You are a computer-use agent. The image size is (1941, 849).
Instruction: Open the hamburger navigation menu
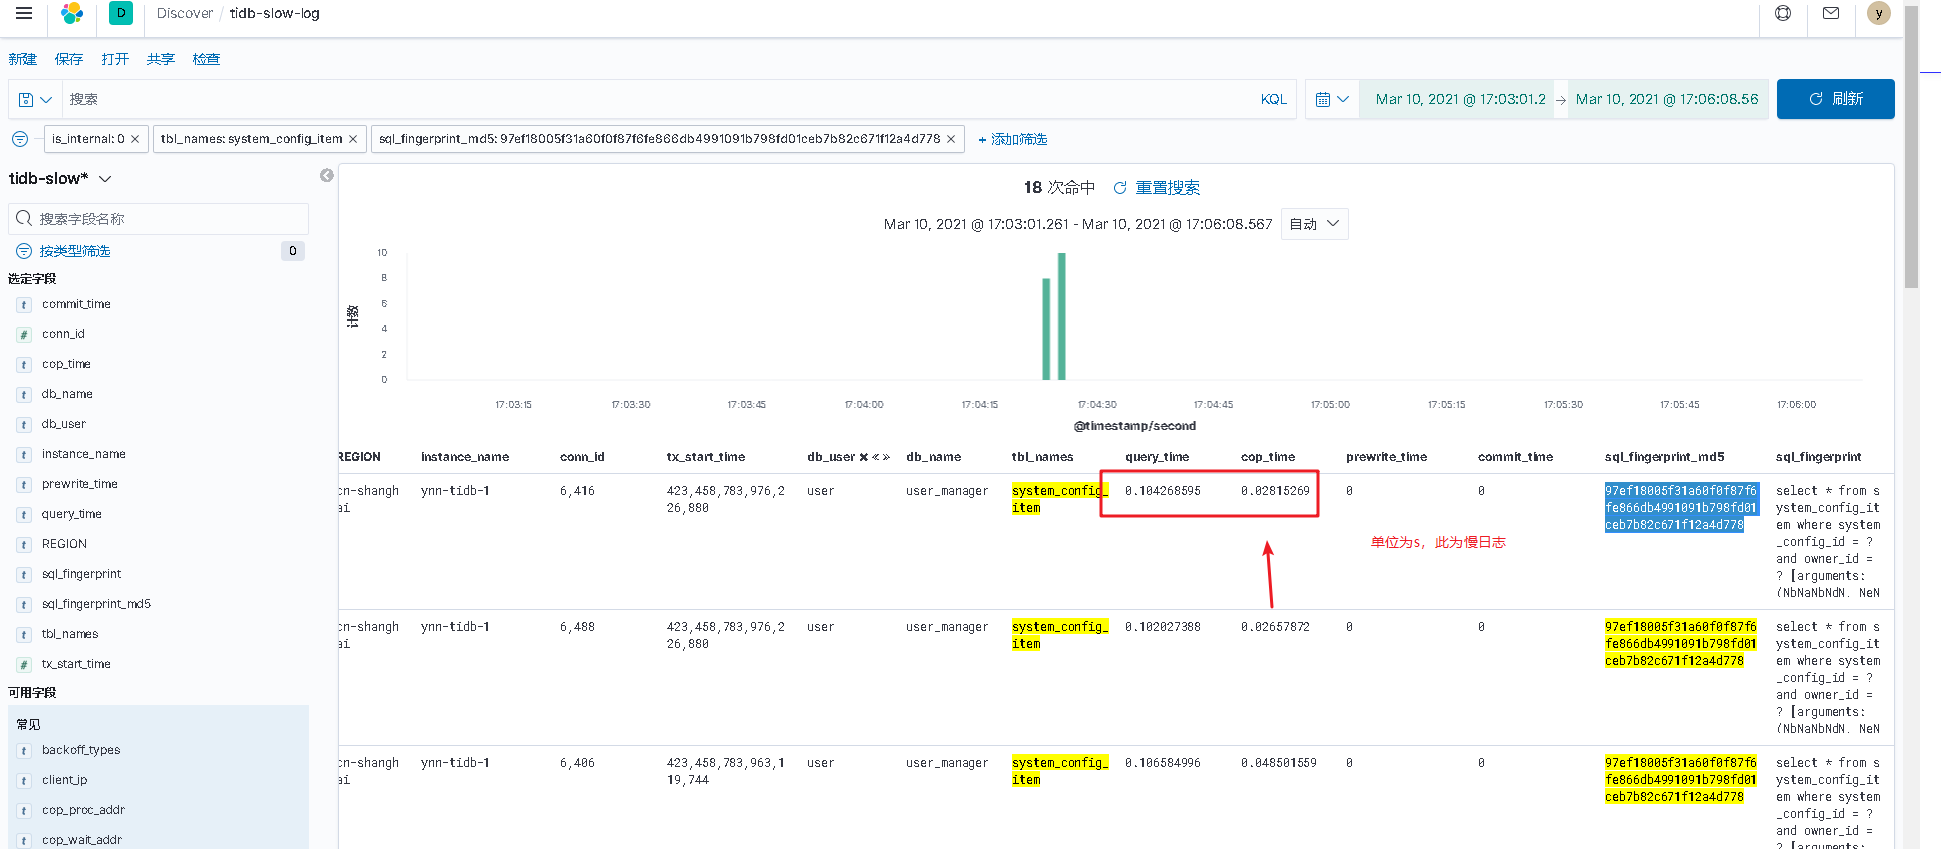click(x=24, y=14)
